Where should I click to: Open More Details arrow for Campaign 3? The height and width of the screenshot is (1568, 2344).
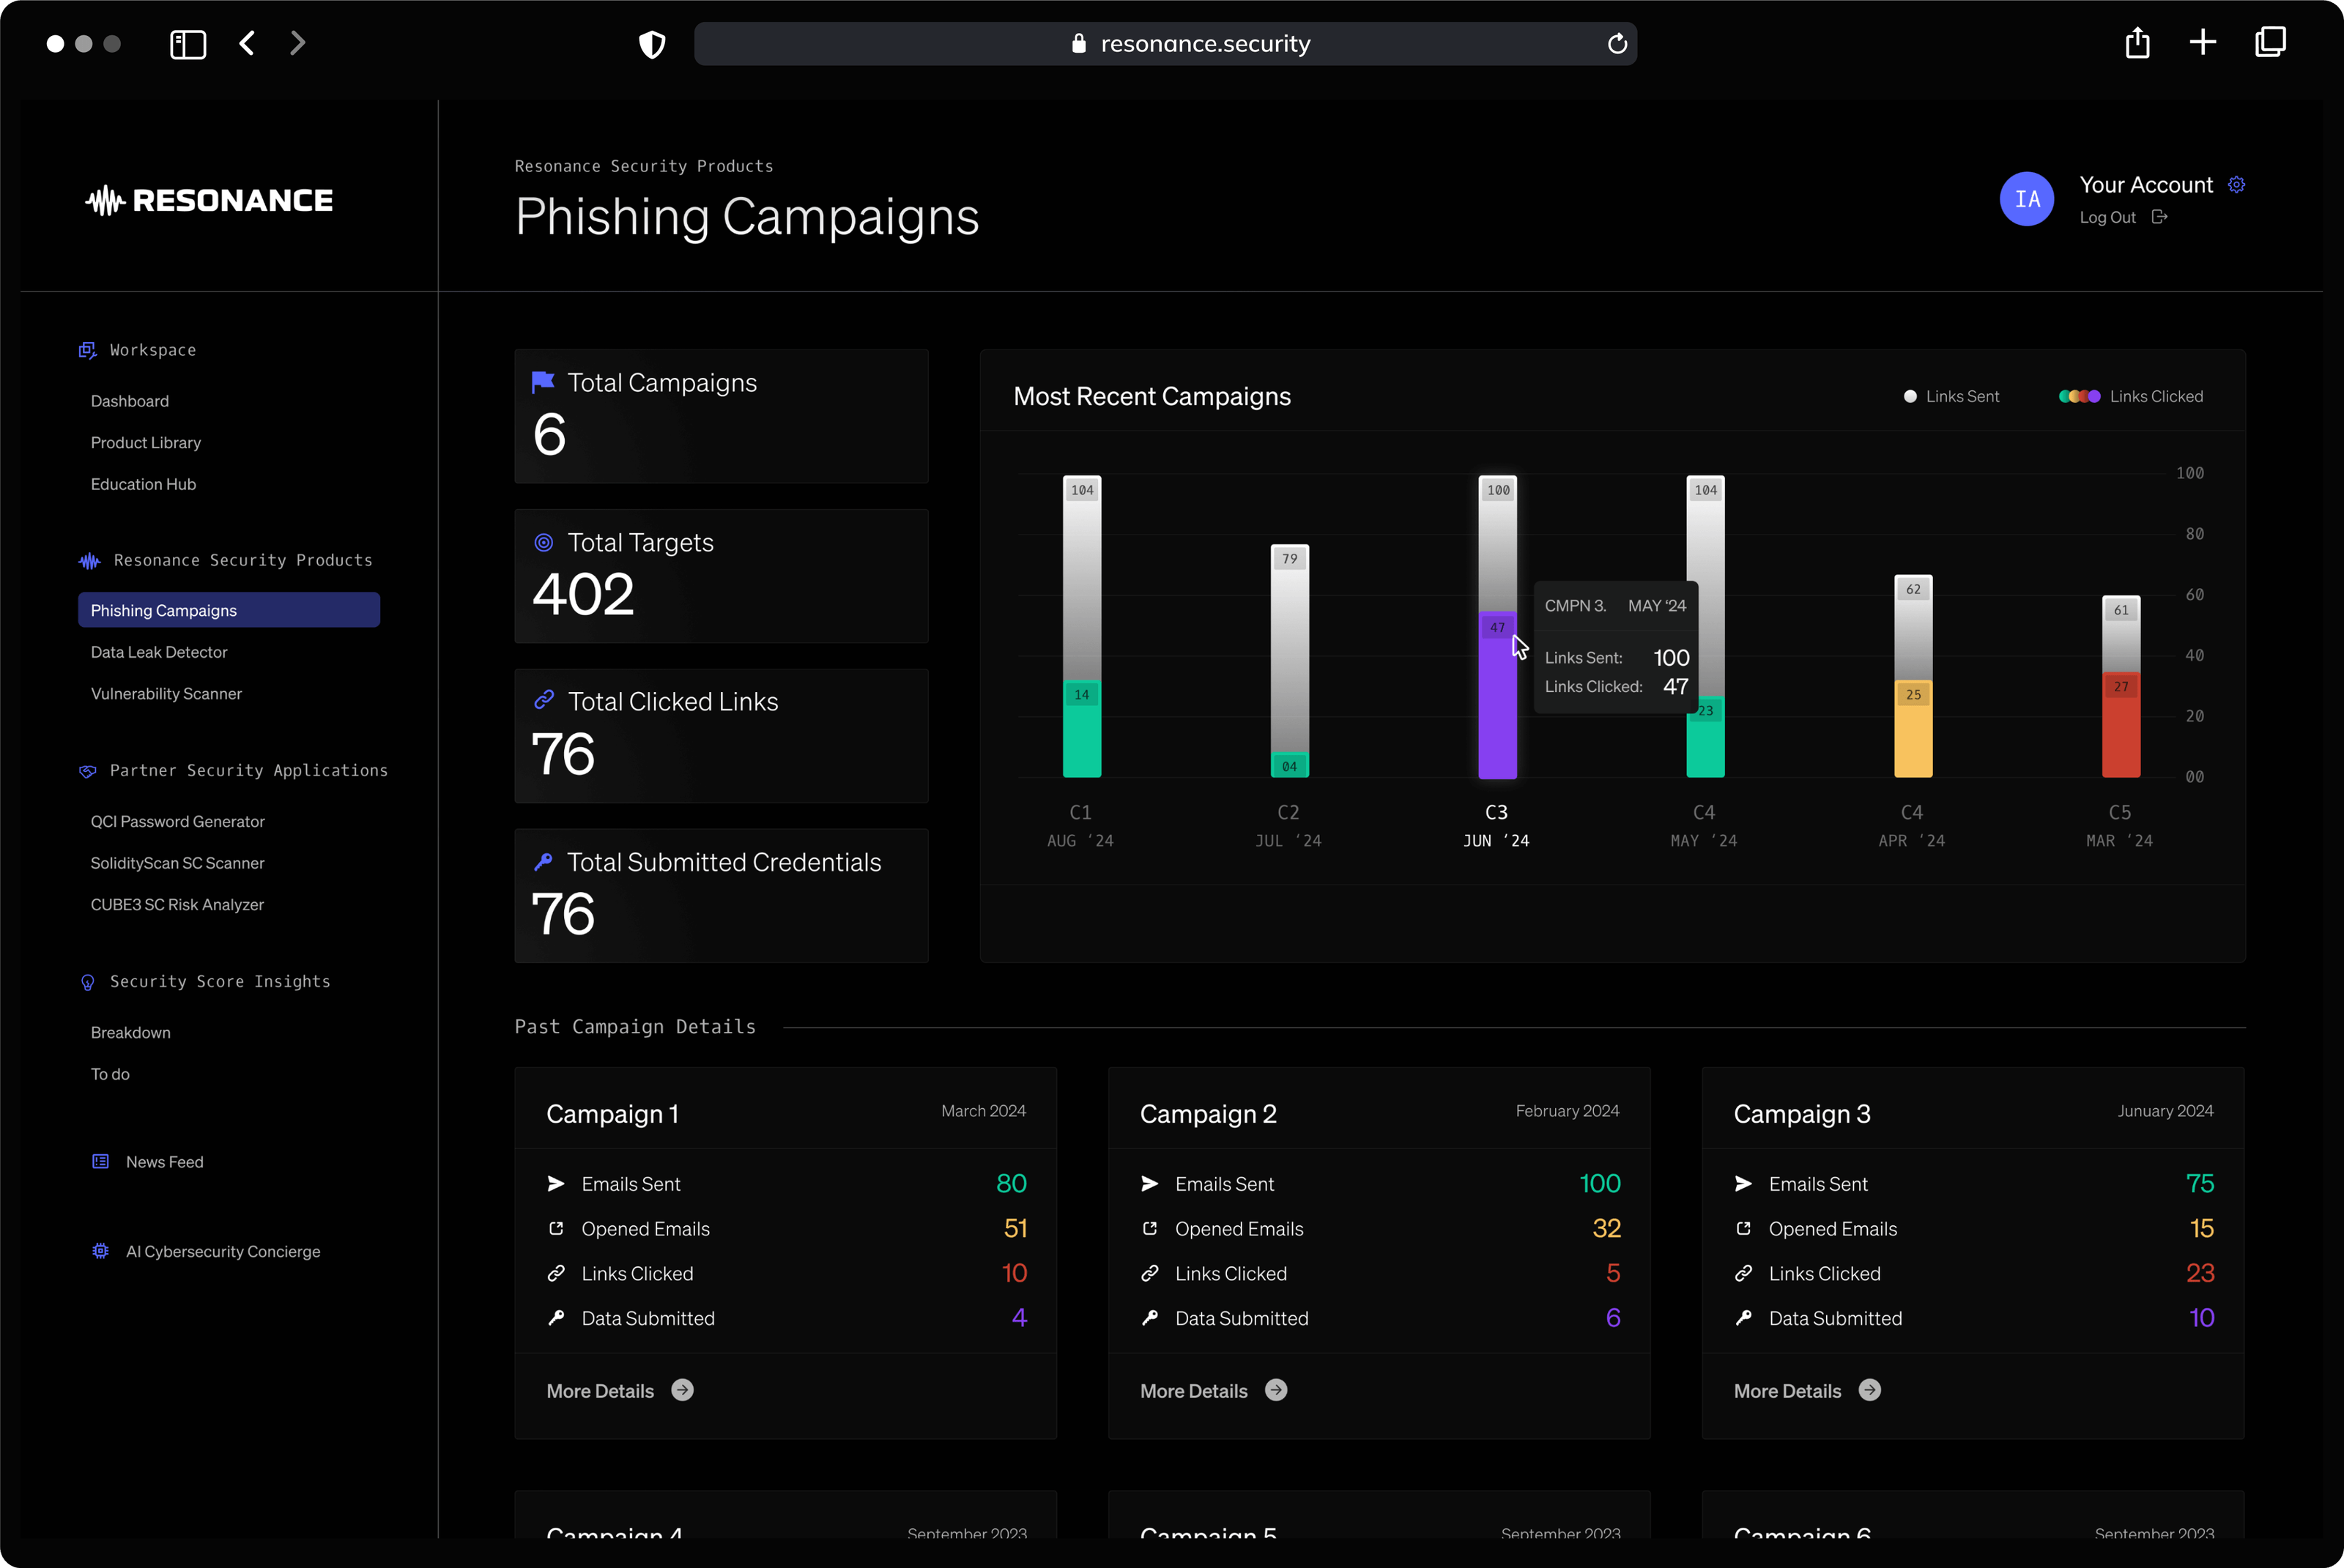(1869, 1391)
